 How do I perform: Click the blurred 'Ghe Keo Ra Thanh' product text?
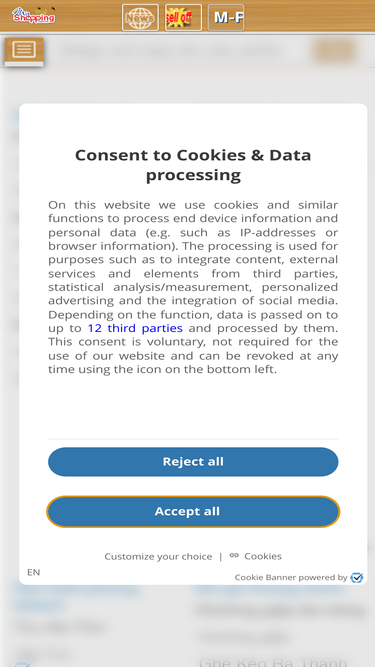click(273, 661)
